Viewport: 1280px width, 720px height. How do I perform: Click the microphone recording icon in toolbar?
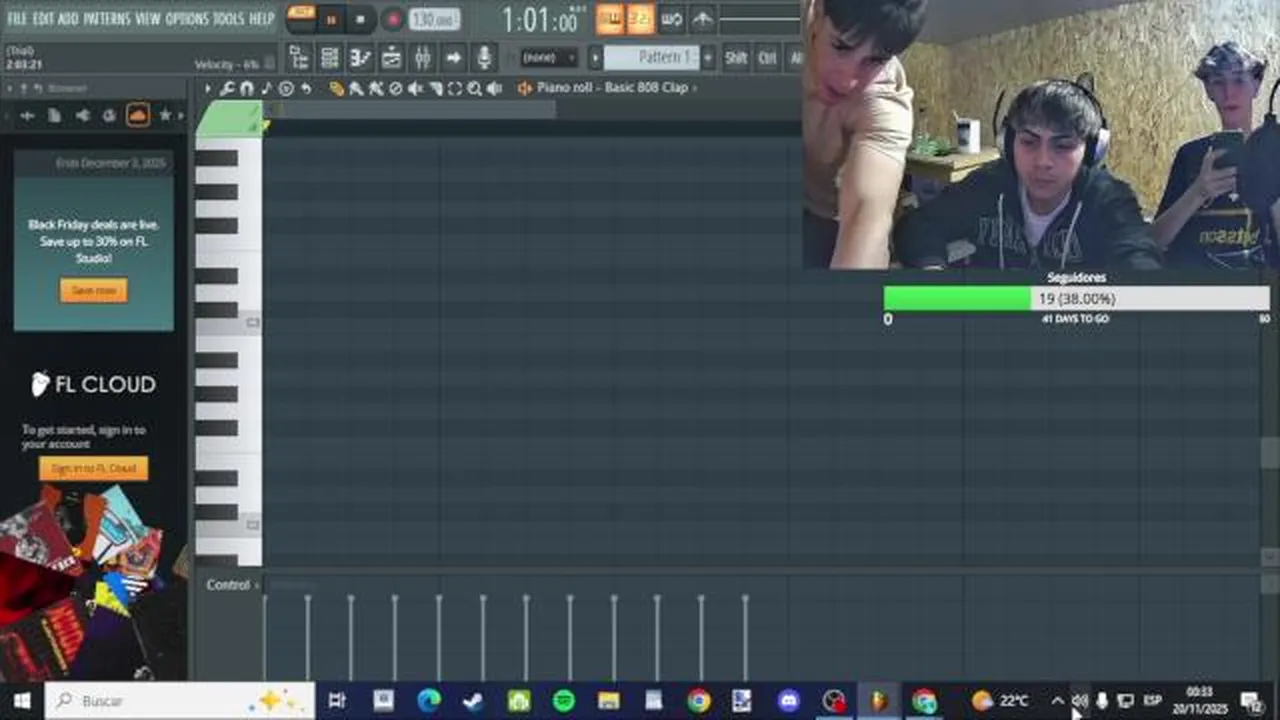coord(484,57)
